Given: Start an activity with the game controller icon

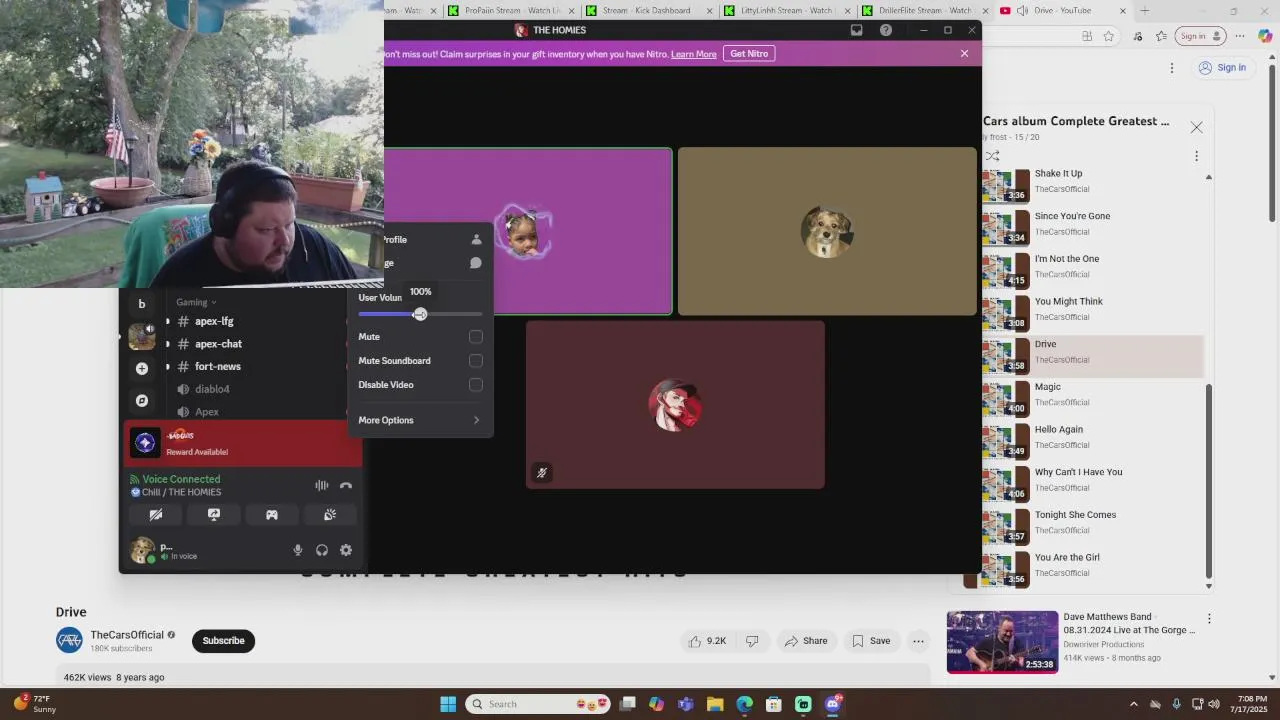Looking at the screenshot, I should coord(272,515).
